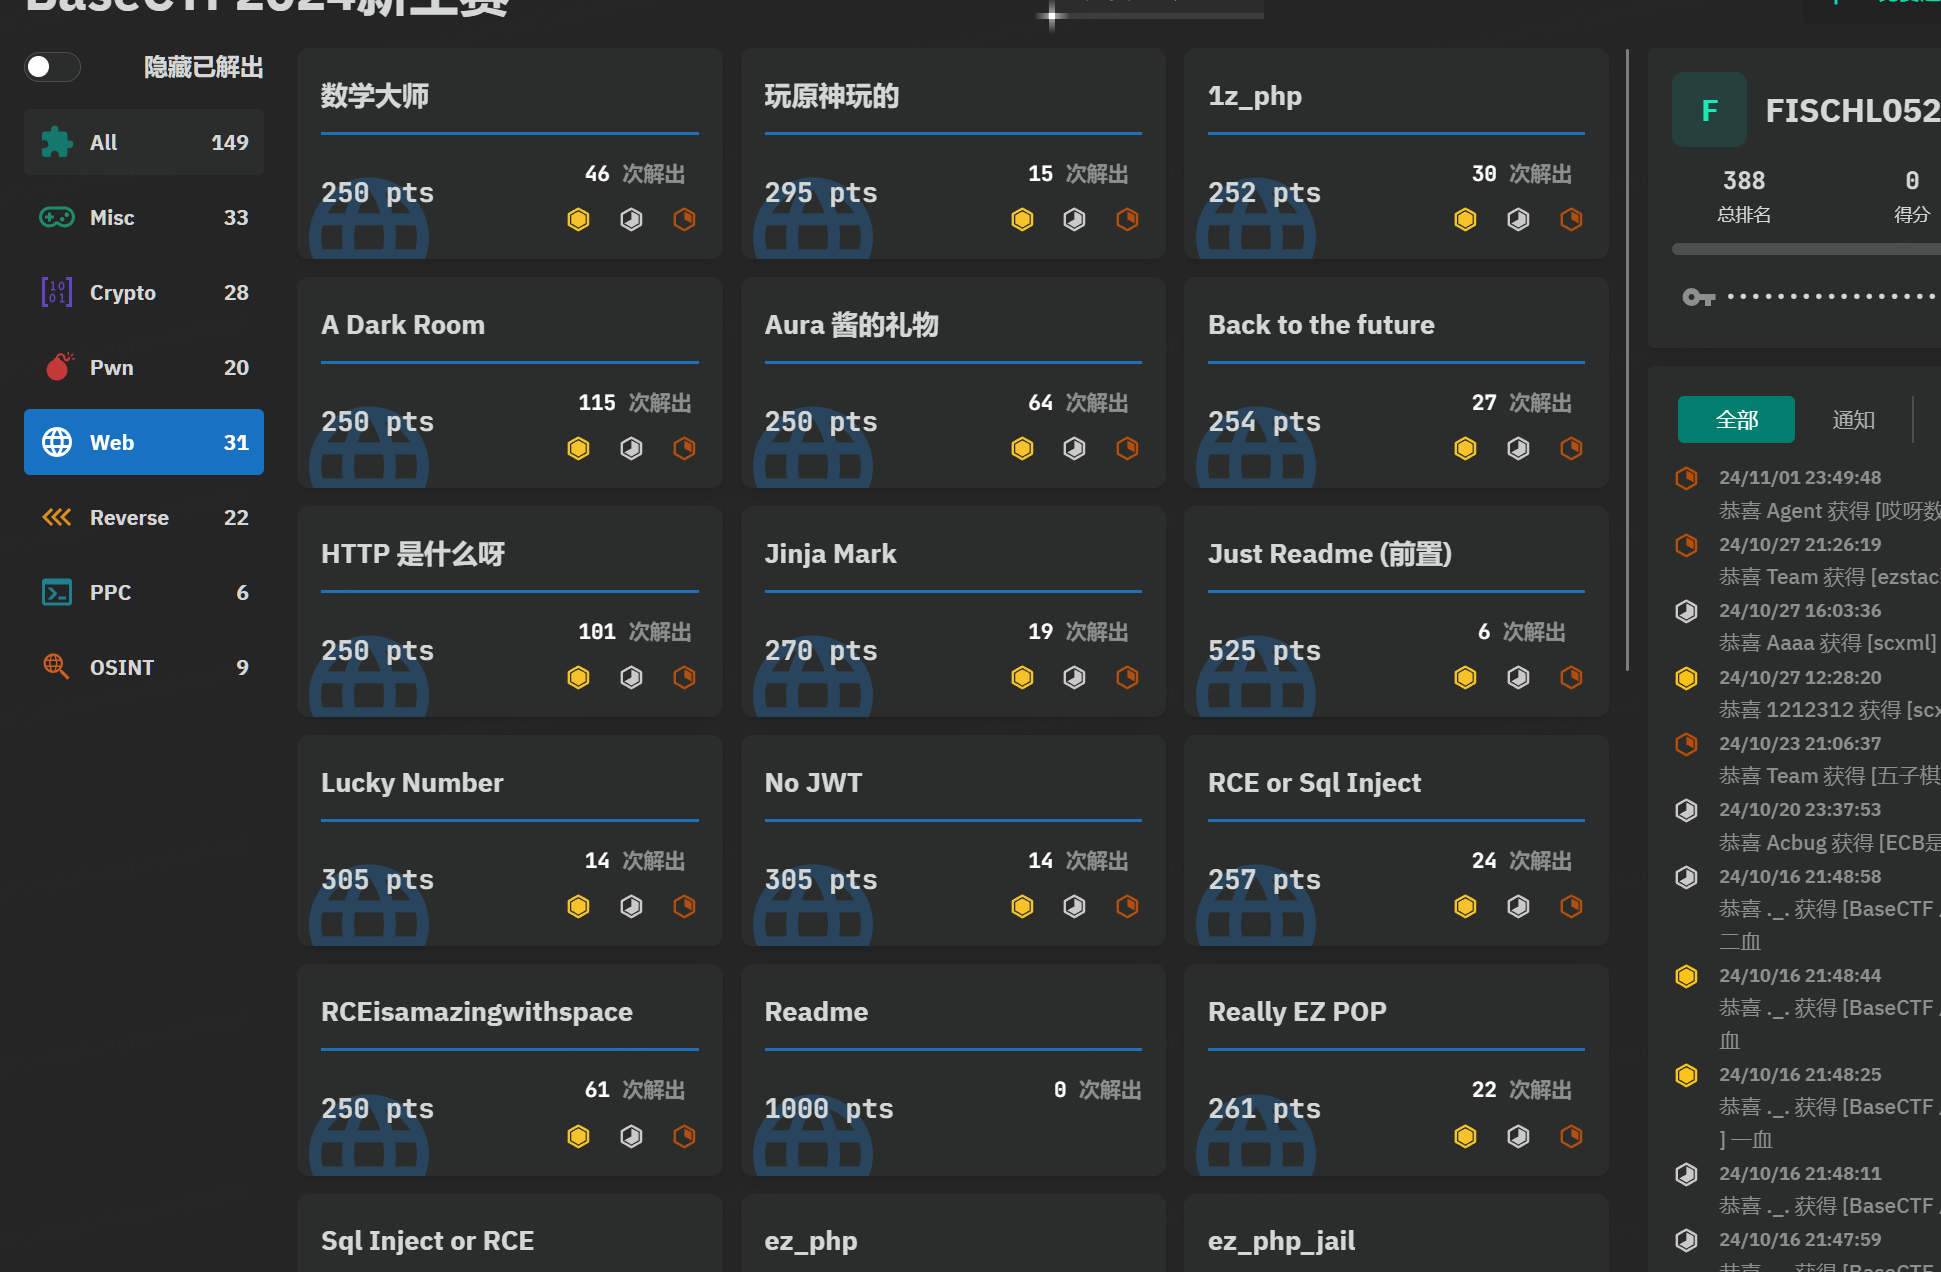Click first-blood gold badge on 数学大师
This screenshot has height=1272, width=1941.
point(578,219)
